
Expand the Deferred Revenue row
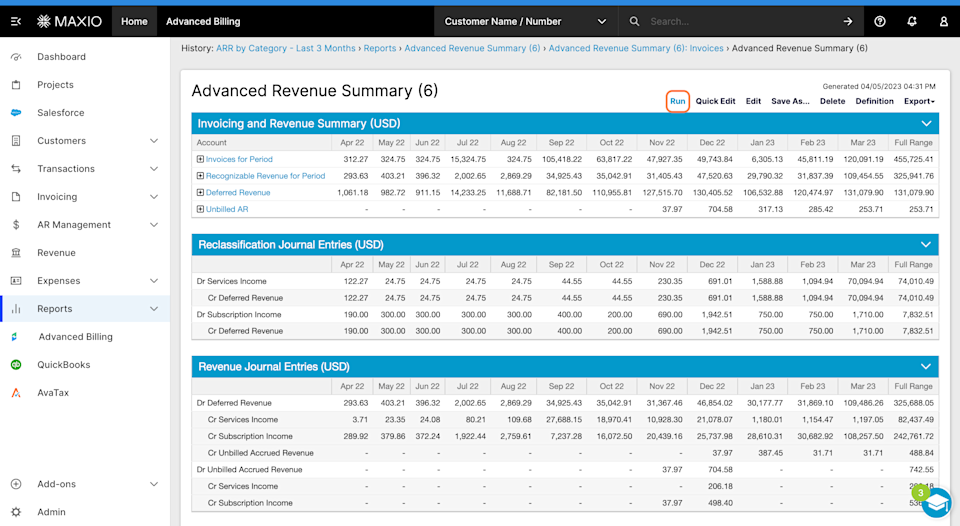click(x=200, y=192)
